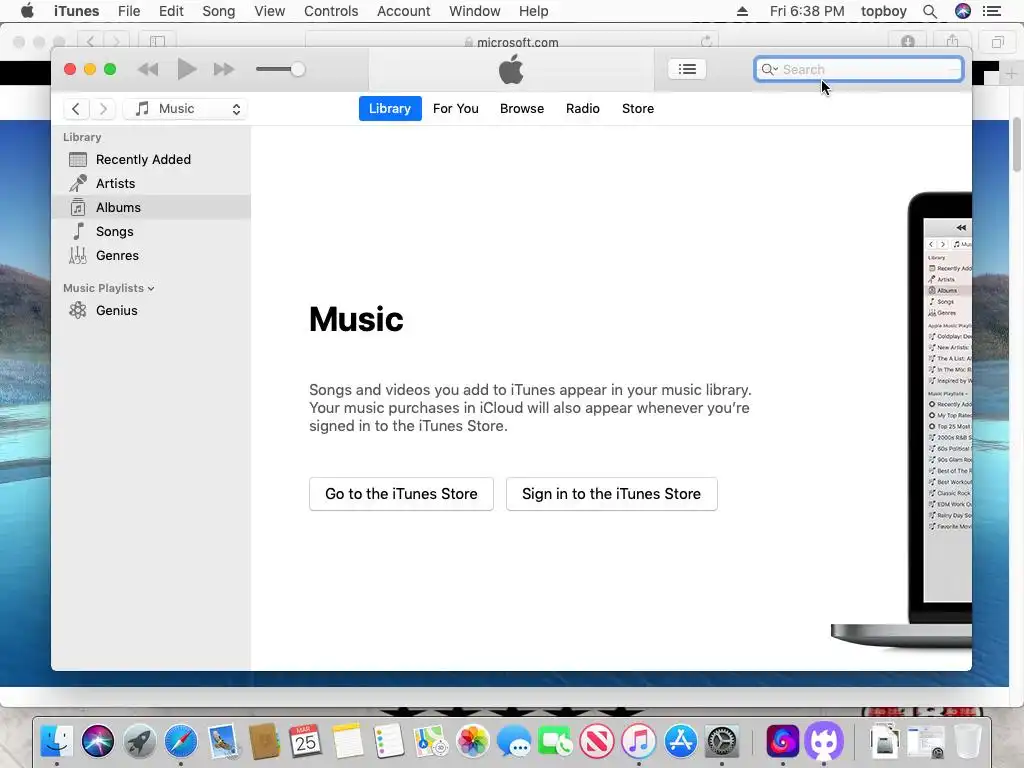The width and height of the screenshot is (1024, 768).
Task: Skip forward to the next track
Action: 224,69
